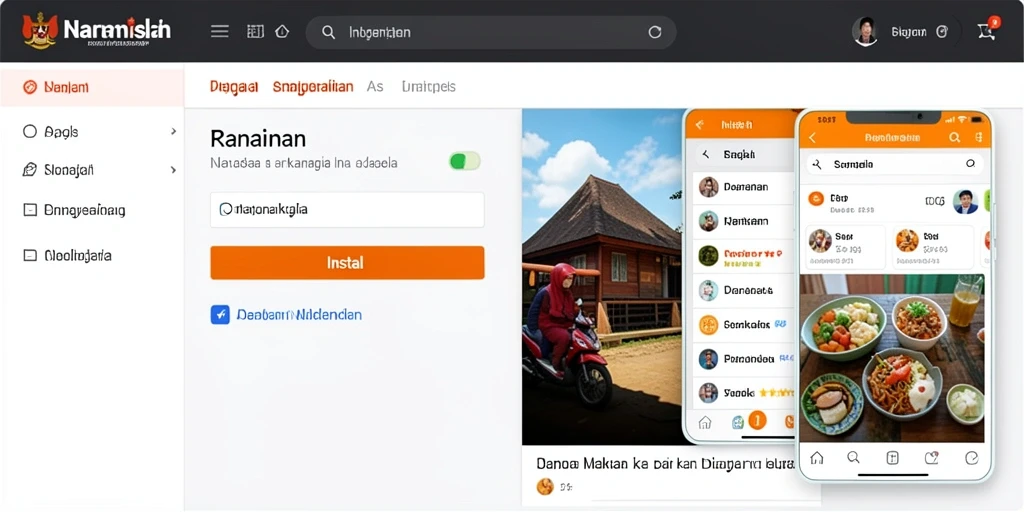This screenshot has height=512, width=1024.
Task: Click the Slonajah tag icon in sidebar
Action: tap(29, 170)
